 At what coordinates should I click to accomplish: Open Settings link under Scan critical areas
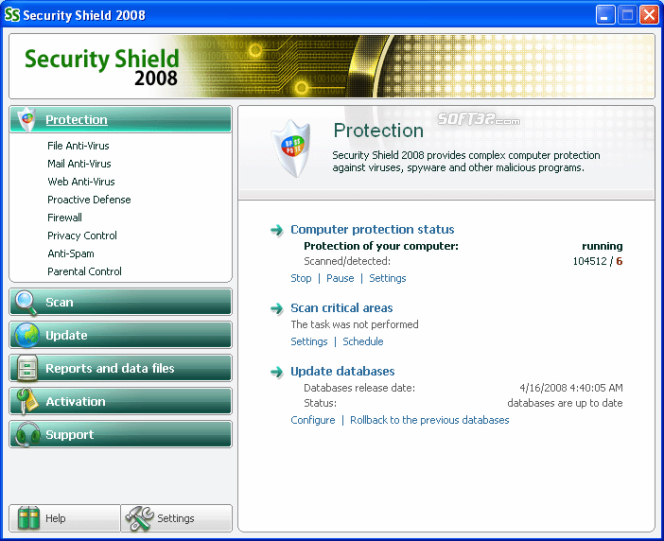309,341
